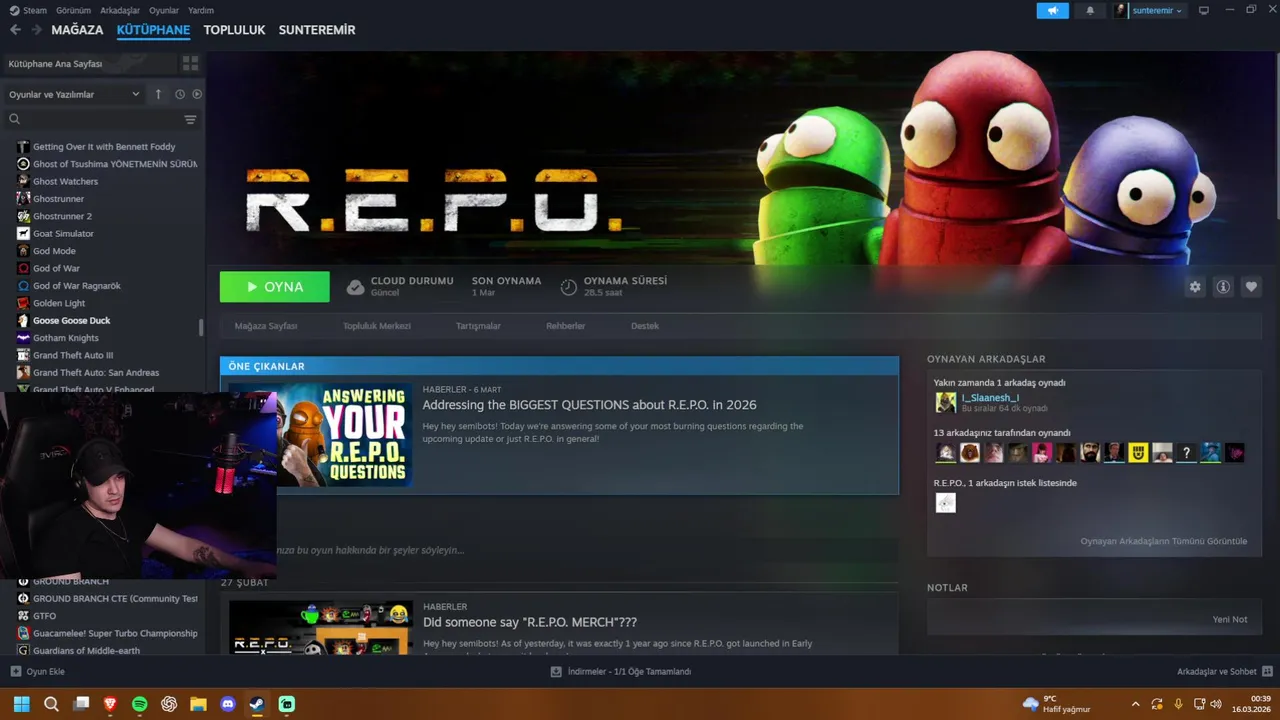Viewport: 1280px width, 720px height.
Task: Open Spotify from the taskbar
Action: [140, 704]
